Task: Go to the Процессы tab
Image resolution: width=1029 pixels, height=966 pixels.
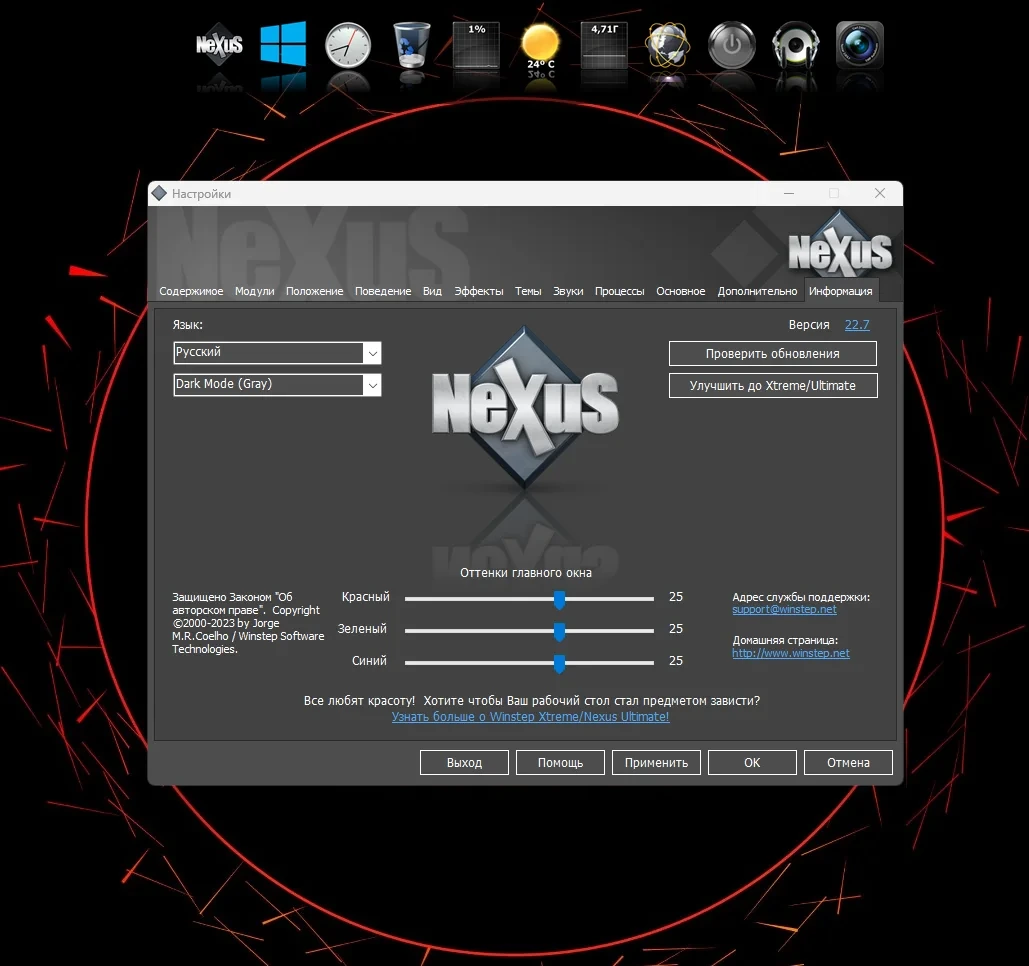Action: tap(620, 291)
